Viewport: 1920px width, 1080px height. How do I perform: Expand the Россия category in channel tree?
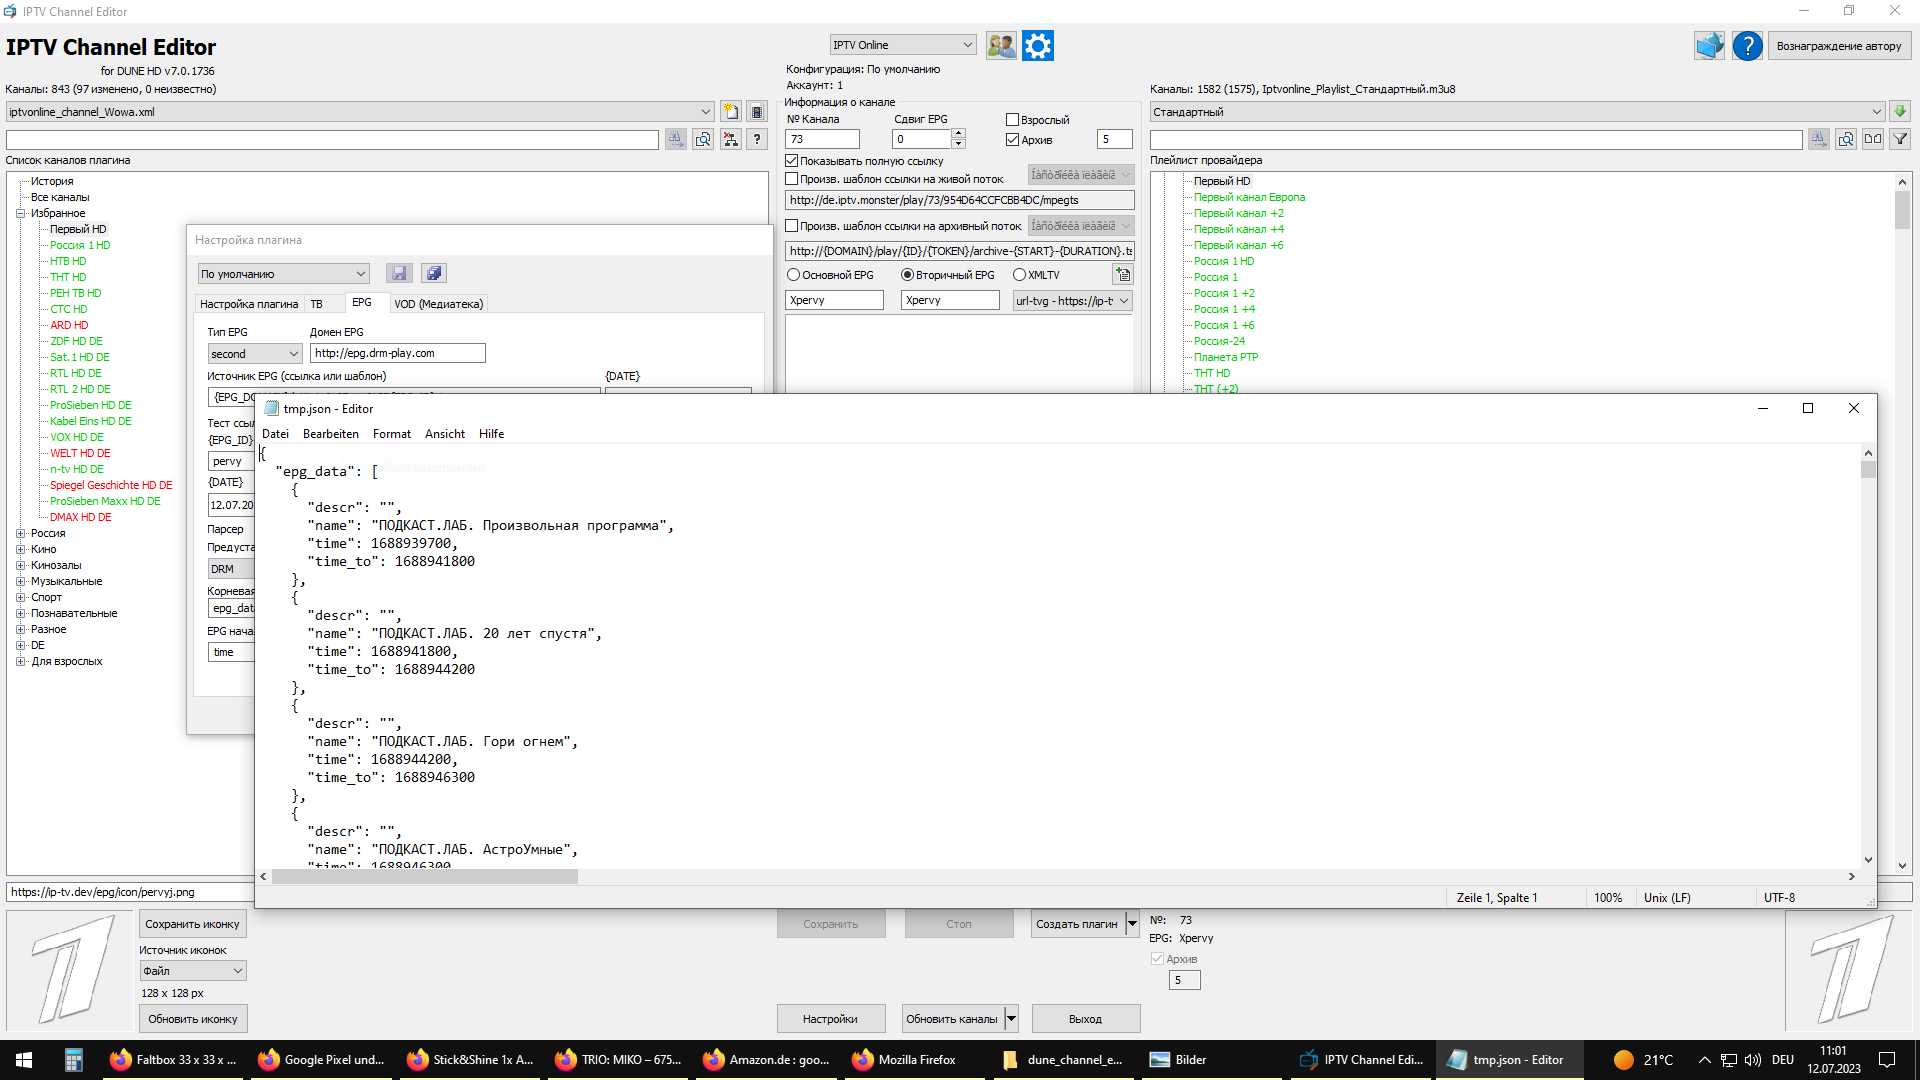(20, 534)
